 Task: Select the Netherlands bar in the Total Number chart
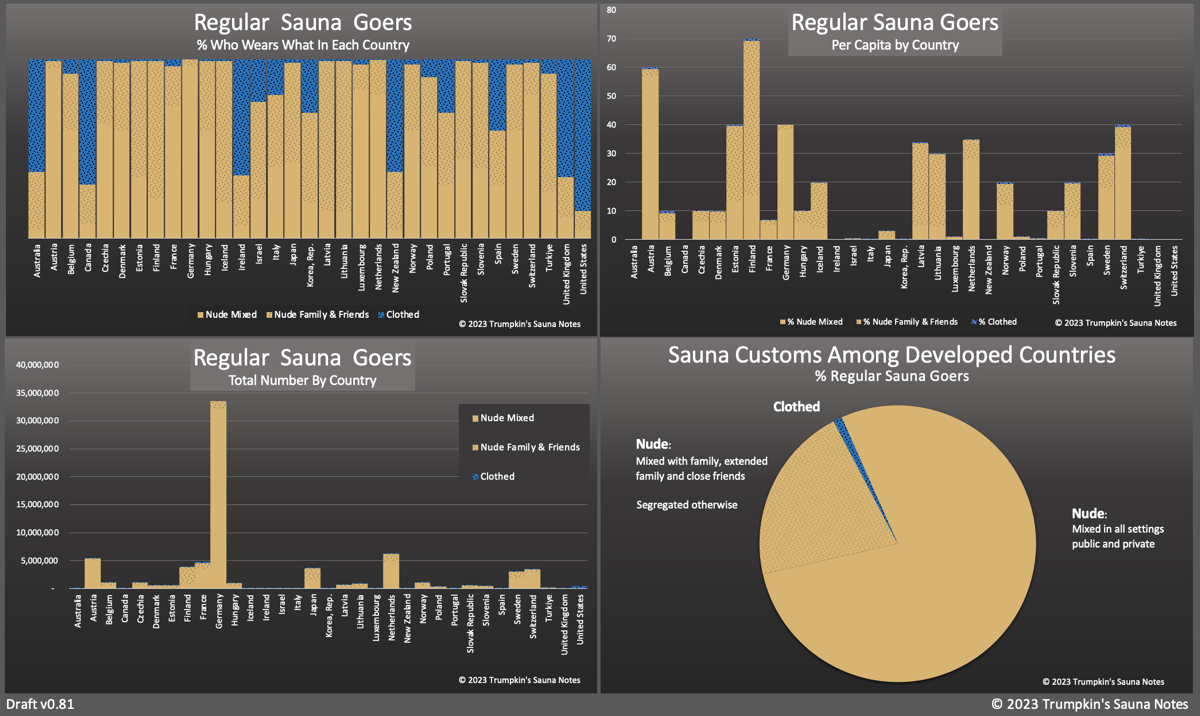pyautogui.click(x=391, y=571)
